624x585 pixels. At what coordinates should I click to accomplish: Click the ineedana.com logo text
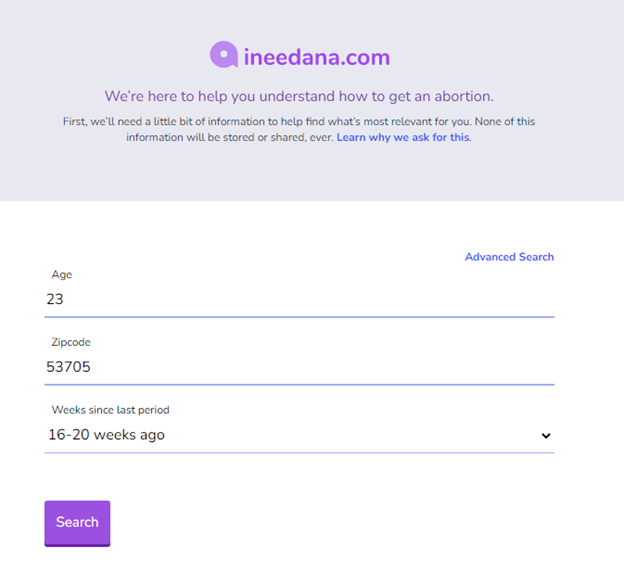point(317,57)
